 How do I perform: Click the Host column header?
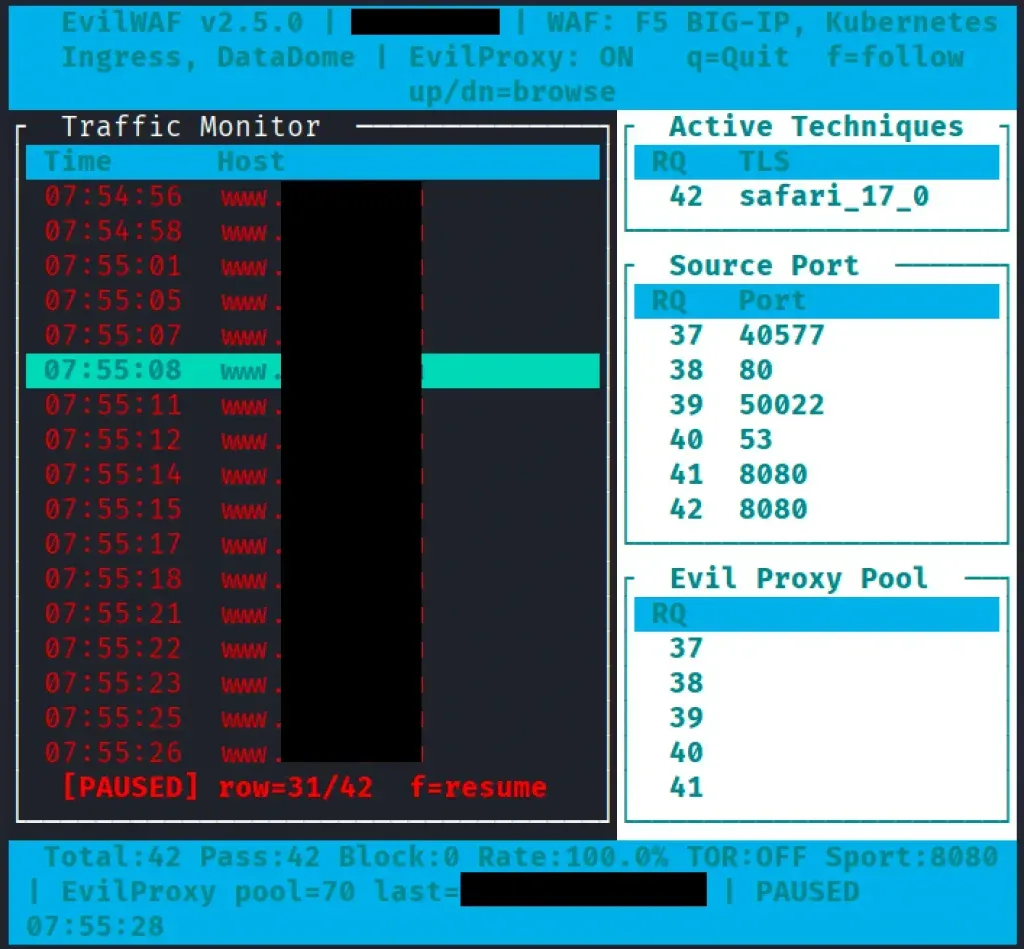[x=251, y=161]
